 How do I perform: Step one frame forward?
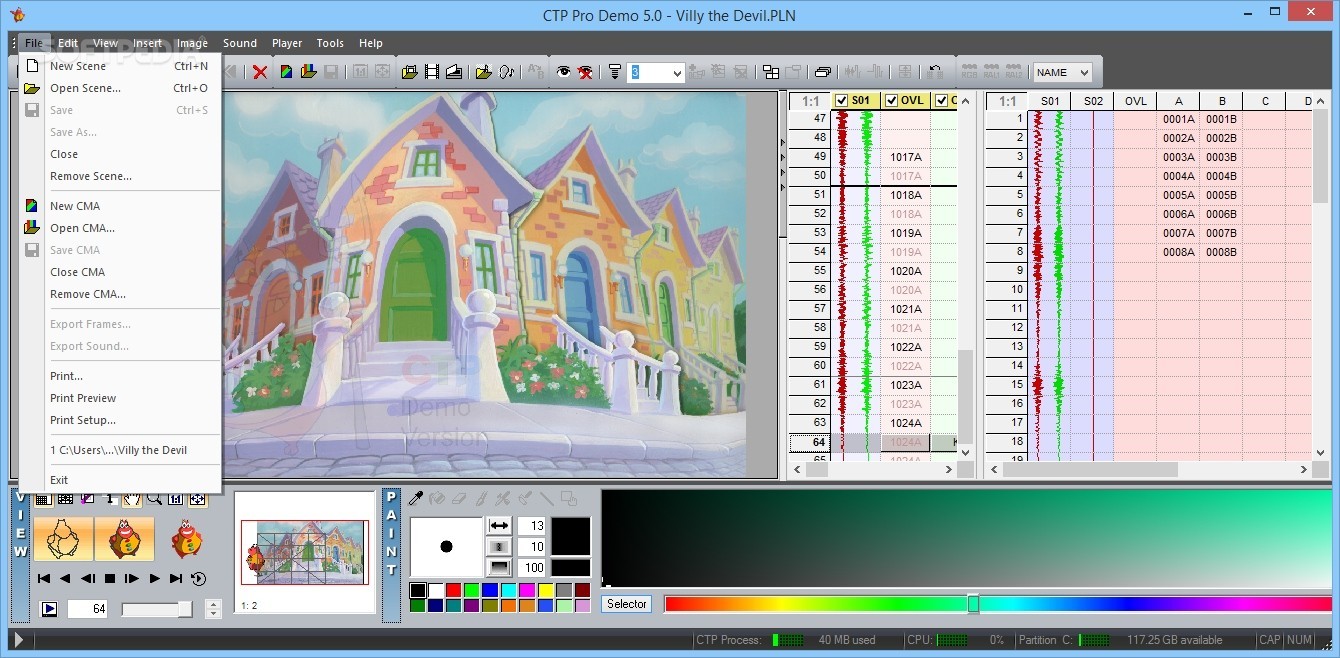[131, 579]
